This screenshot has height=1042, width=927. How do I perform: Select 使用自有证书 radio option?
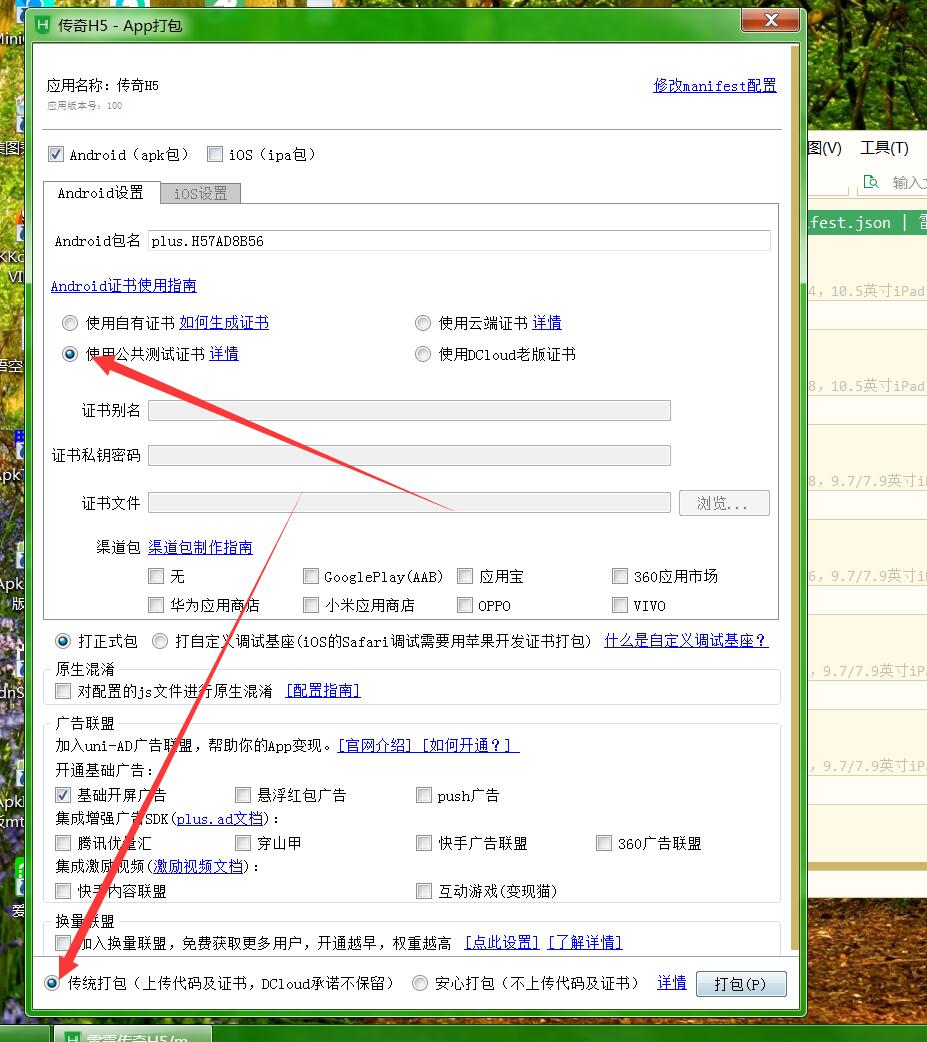point(70,323)
